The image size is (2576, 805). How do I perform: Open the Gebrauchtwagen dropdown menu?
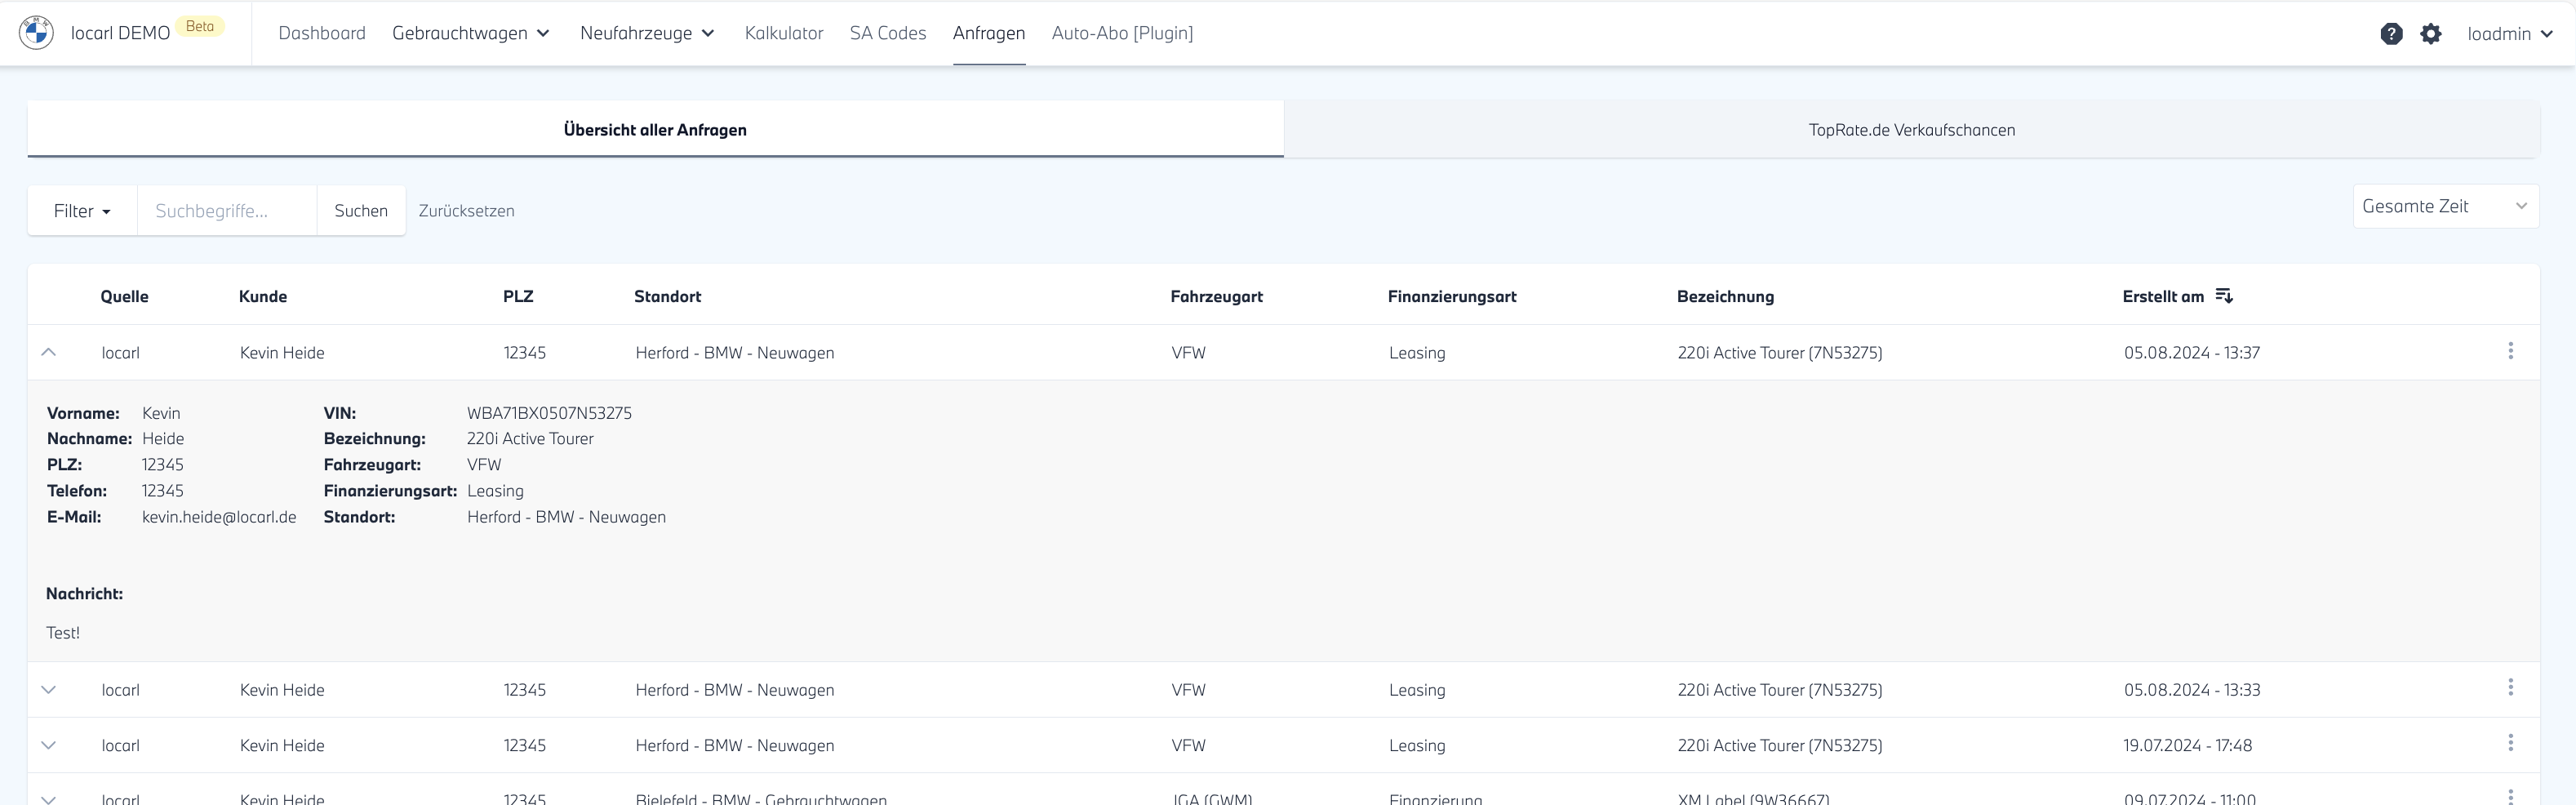[x=471, y=33]
